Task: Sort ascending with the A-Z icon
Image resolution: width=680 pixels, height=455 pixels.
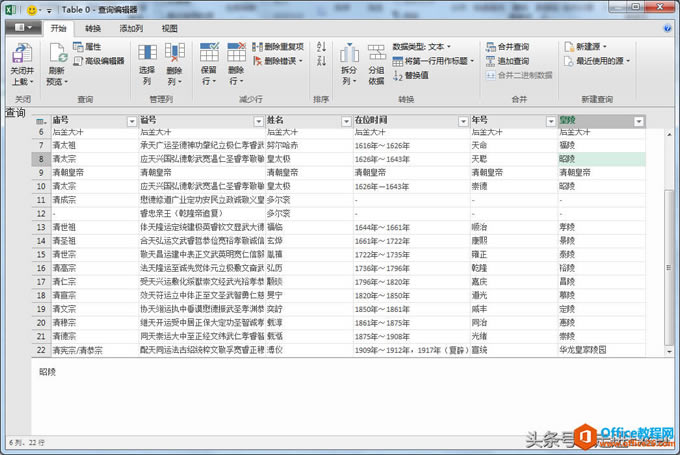Action: pos(321,46)
